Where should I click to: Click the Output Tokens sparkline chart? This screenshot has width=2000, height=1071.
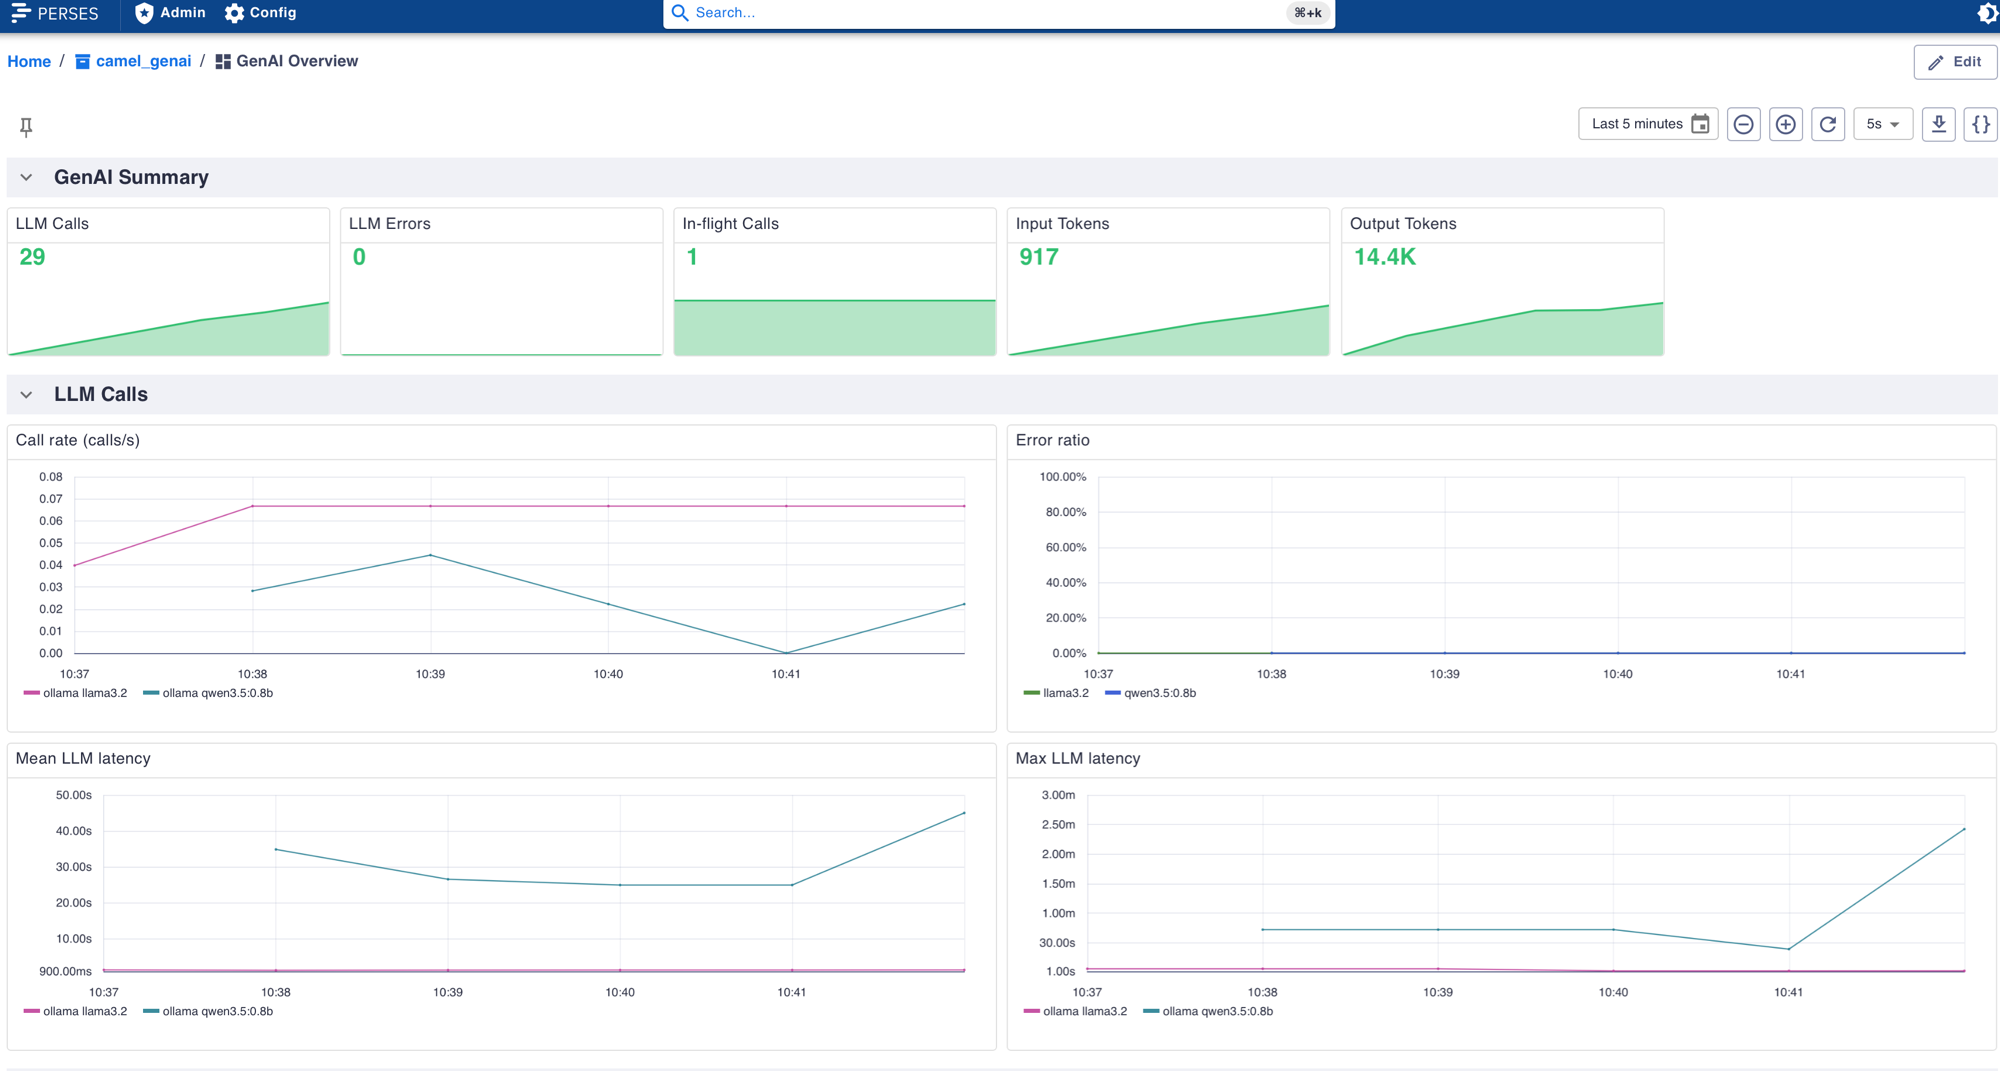pos(1503,327)
